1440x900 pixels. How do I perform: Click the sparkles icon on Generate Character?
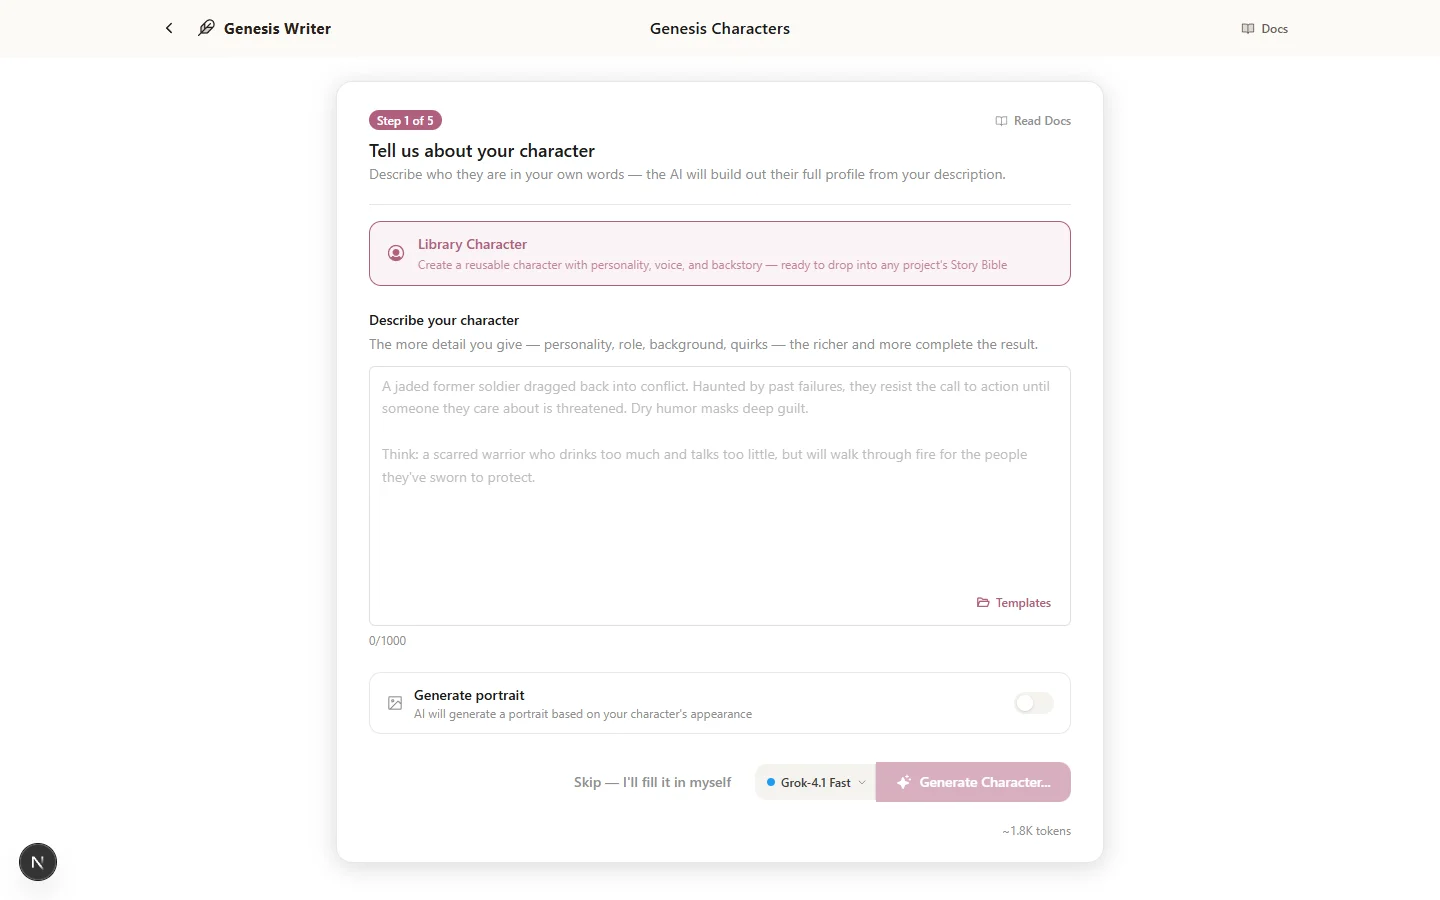[x=905, y=782]
